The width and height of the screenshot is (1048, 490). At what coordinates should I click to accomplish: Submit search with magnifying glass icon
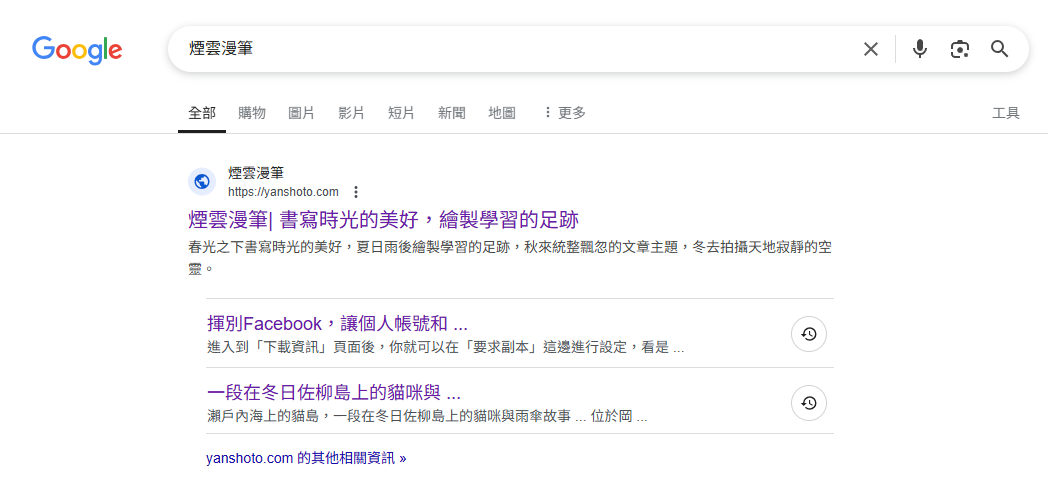click(999, 49)
